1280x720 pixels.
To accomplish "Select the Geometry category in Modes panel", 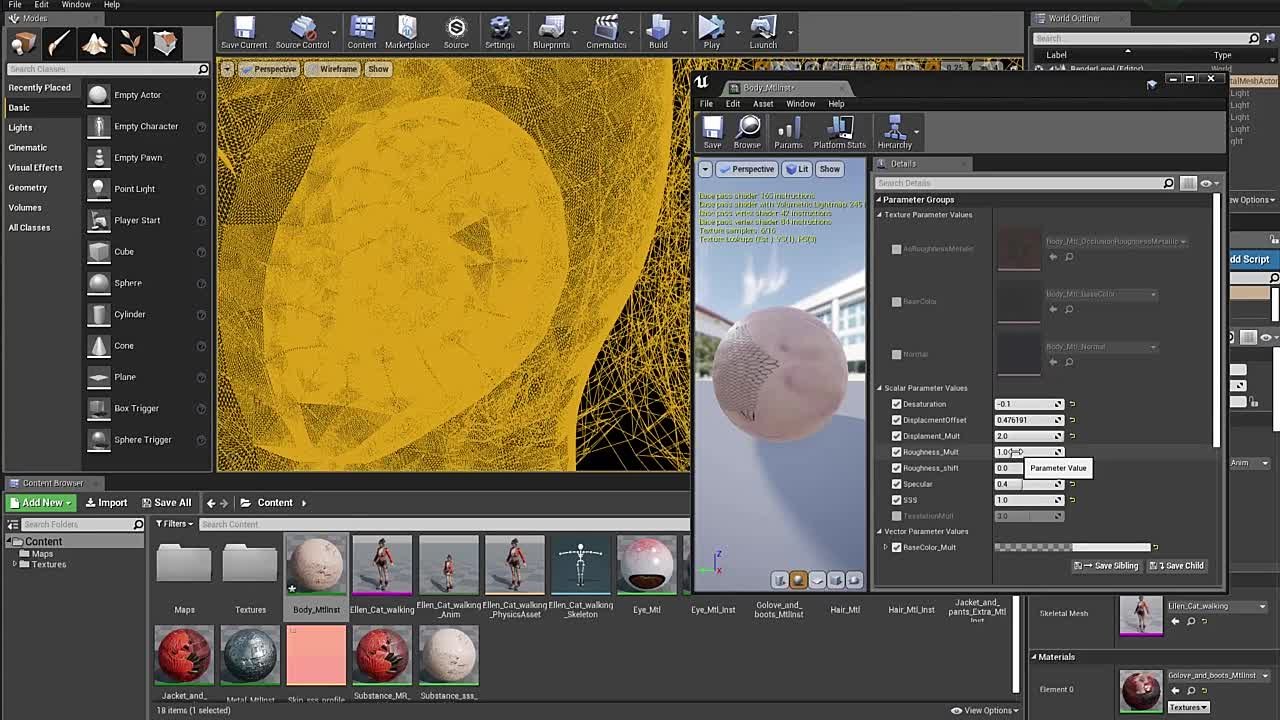I will click(28, 187).
